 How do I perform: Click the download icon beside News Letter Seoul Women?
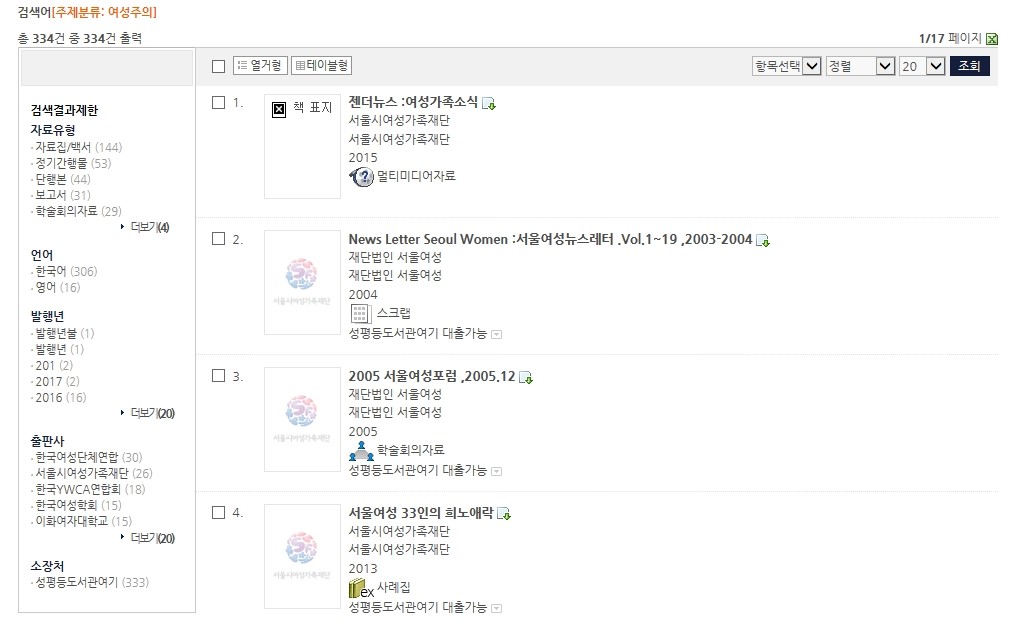763,241
